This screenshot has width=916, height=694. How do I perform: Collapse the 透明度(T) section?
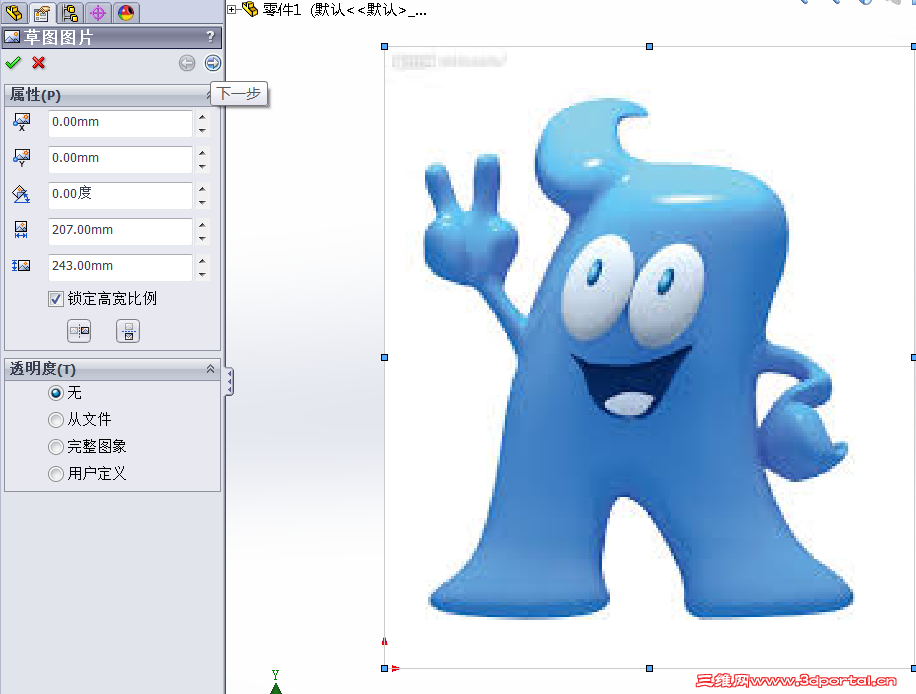(210, 369)
